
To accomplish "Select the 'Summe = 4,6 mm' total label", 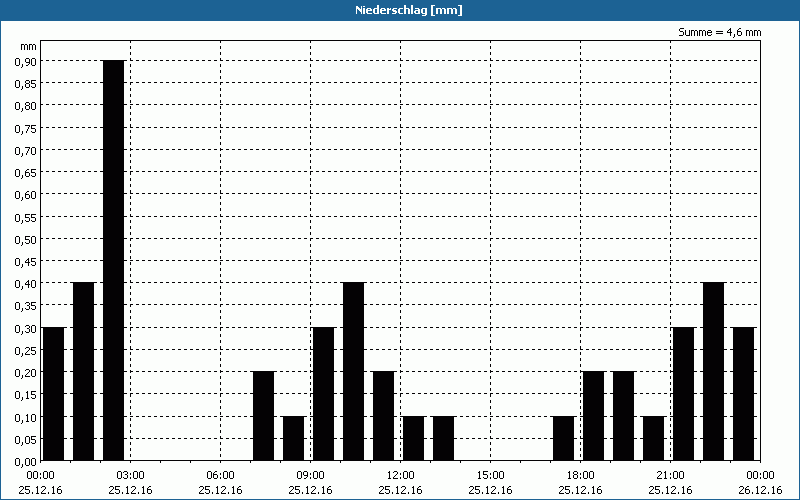I will (719, 32).
